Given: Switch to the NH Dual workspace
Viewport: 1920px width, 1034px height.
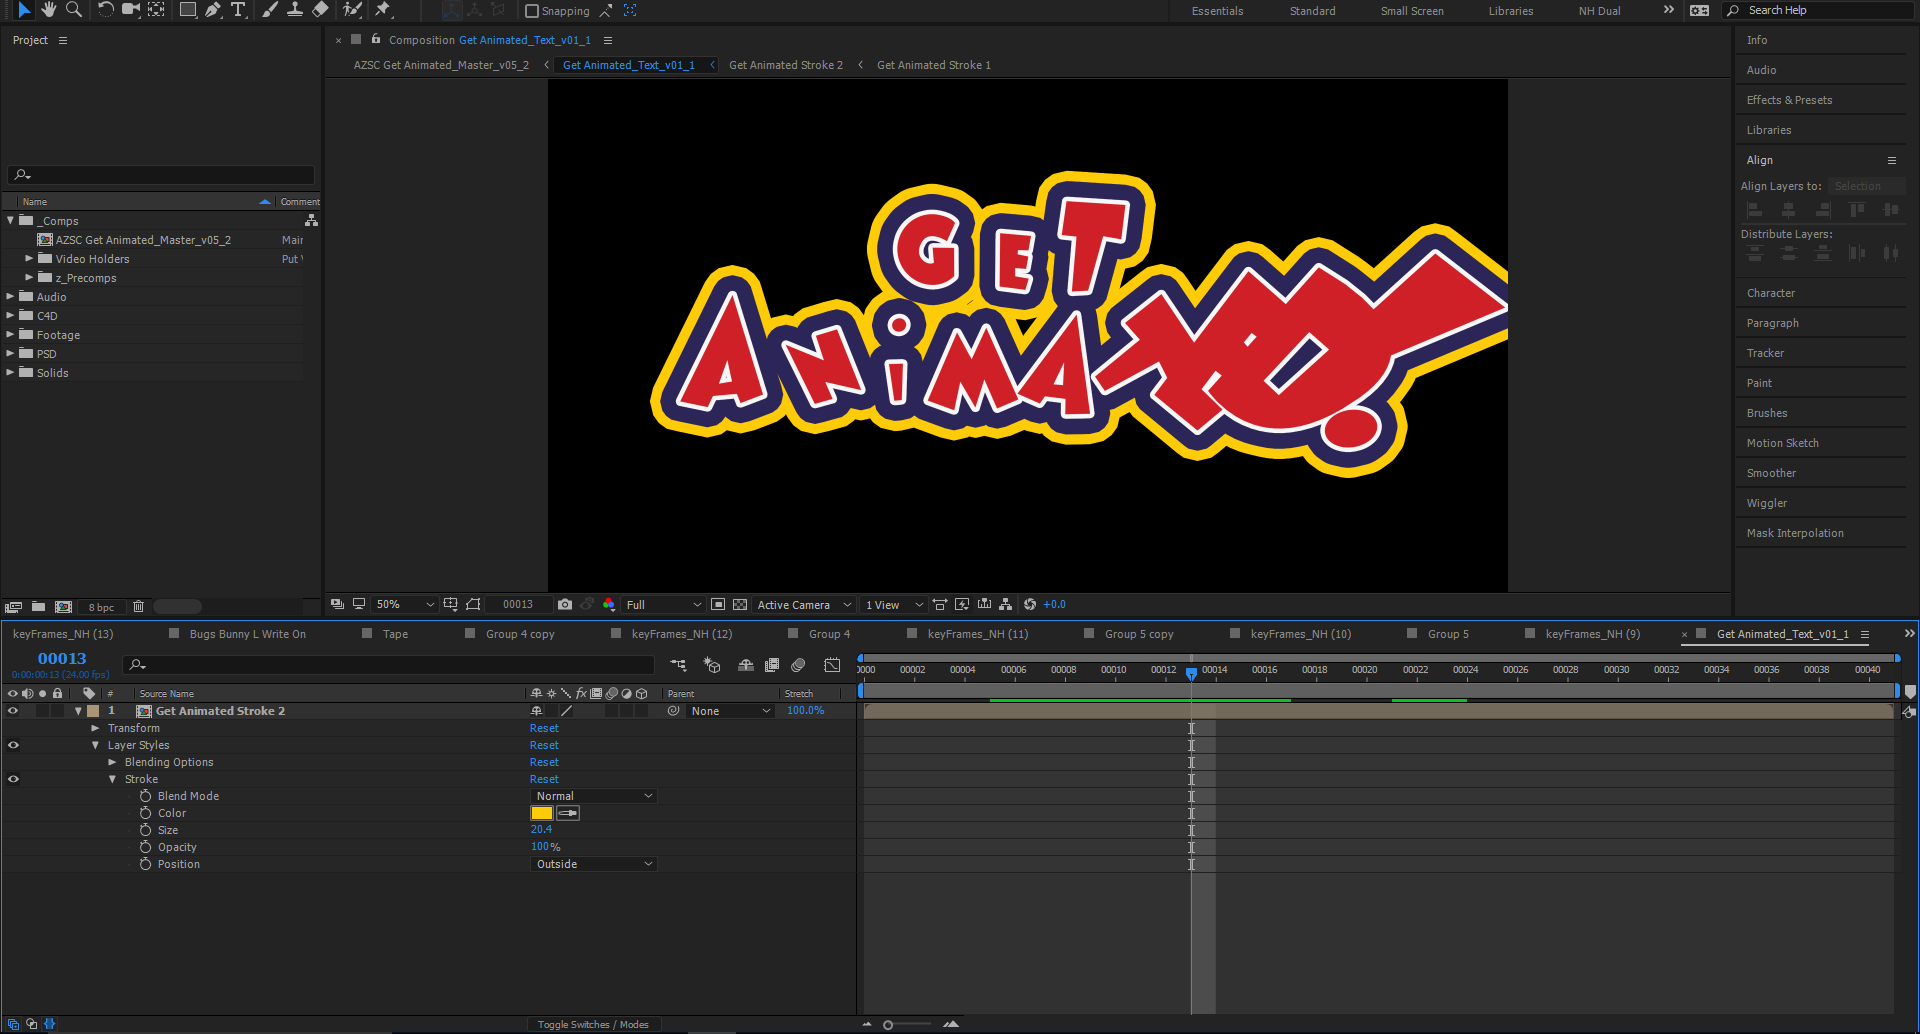Looking at the screenshot, I should 1599,11.
